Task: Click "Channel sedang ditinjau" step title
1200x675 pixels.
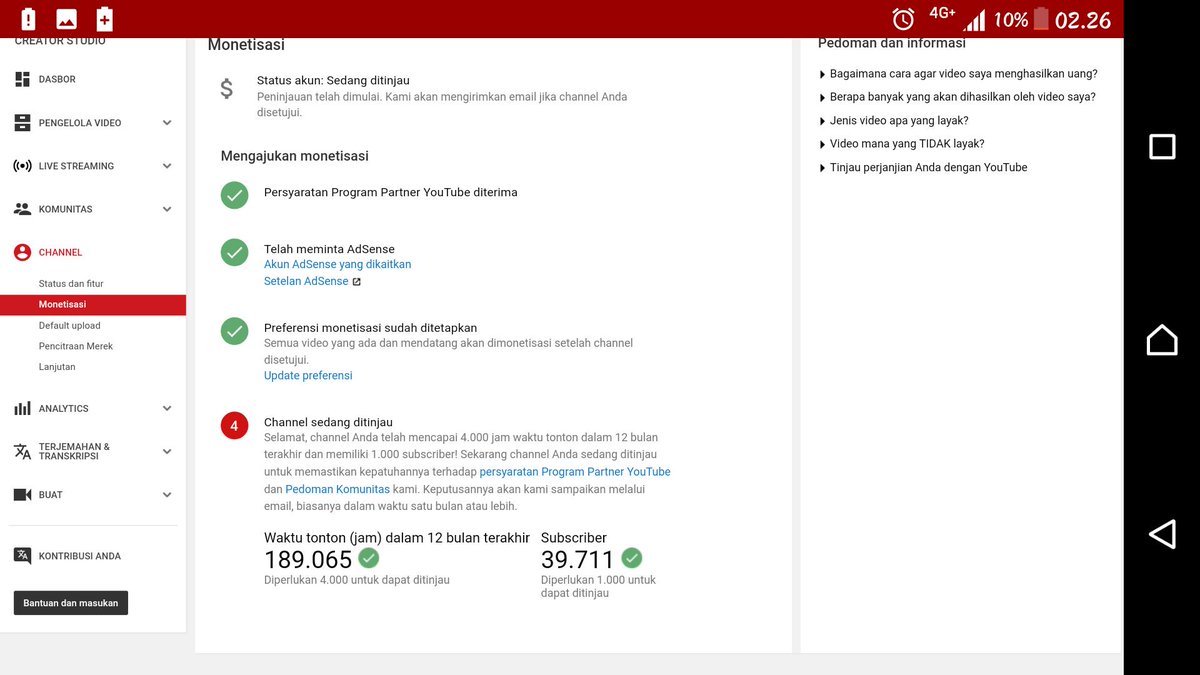Action: (x=328, y=422)
